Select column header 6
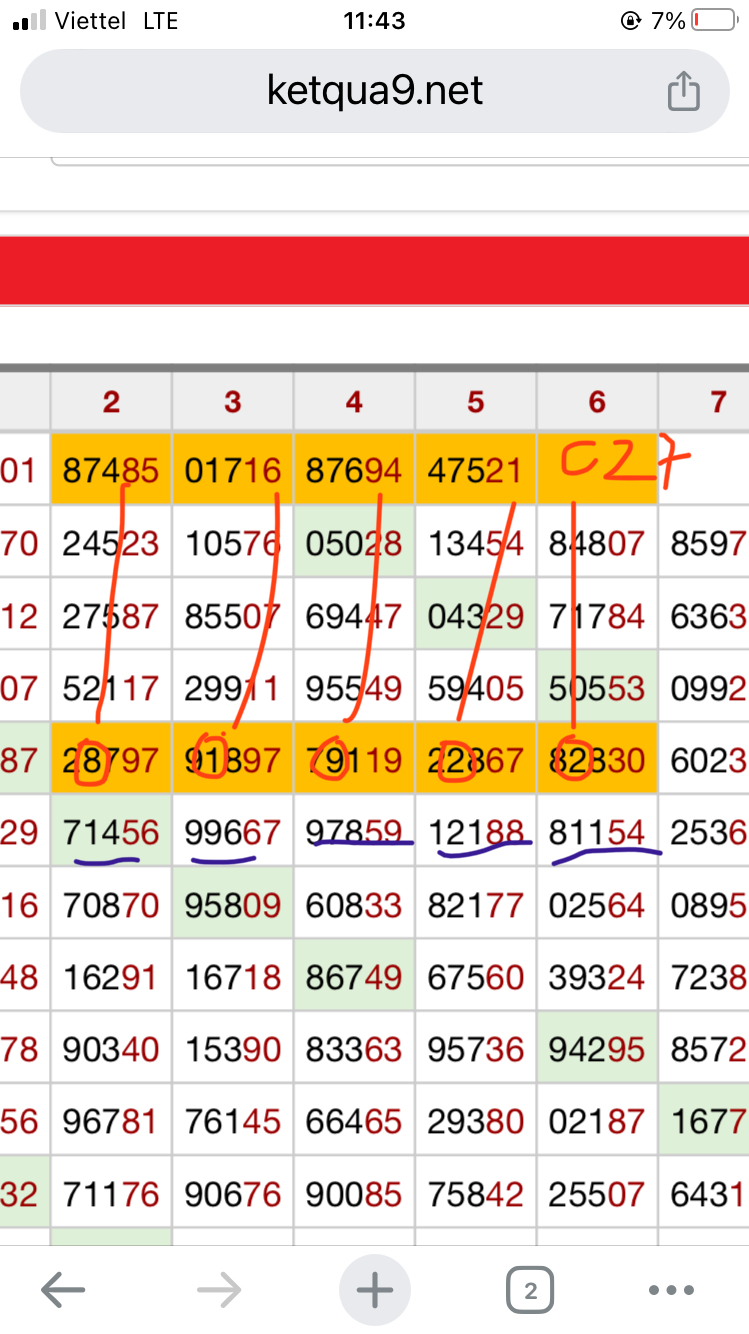The height and width of the screenshot is (1334, 749). click(597, 402)
